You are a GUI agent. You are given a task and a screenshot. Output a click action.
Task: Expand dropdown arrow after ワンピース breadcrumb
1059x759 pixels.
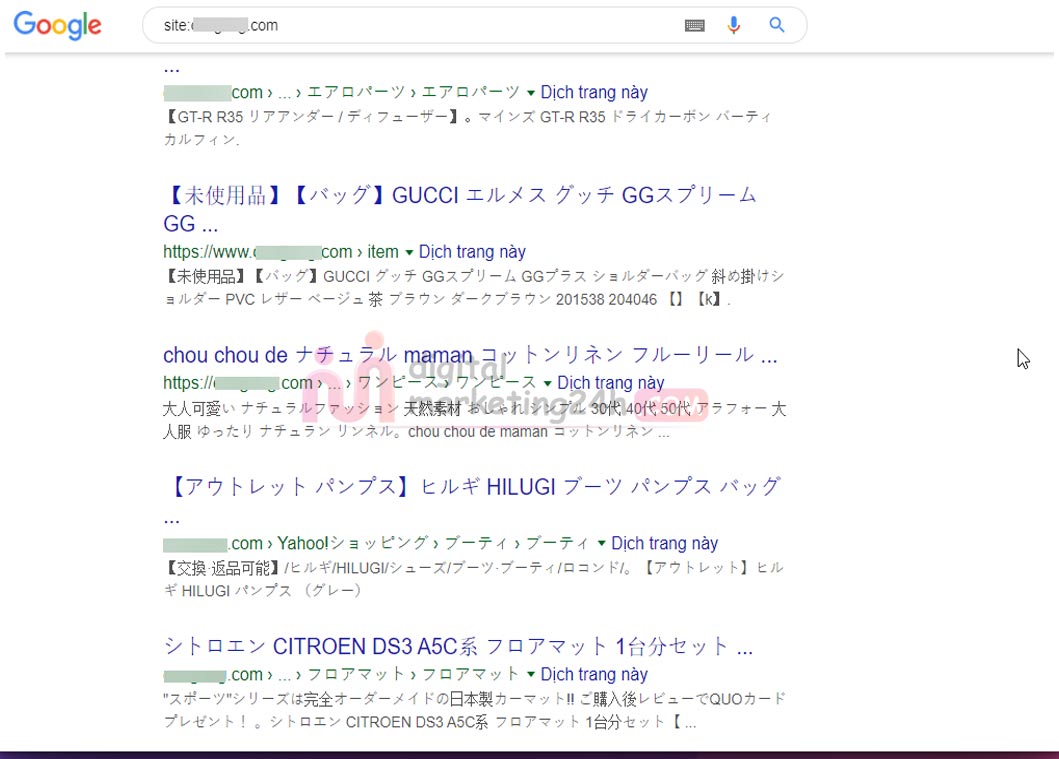point(547,384)
